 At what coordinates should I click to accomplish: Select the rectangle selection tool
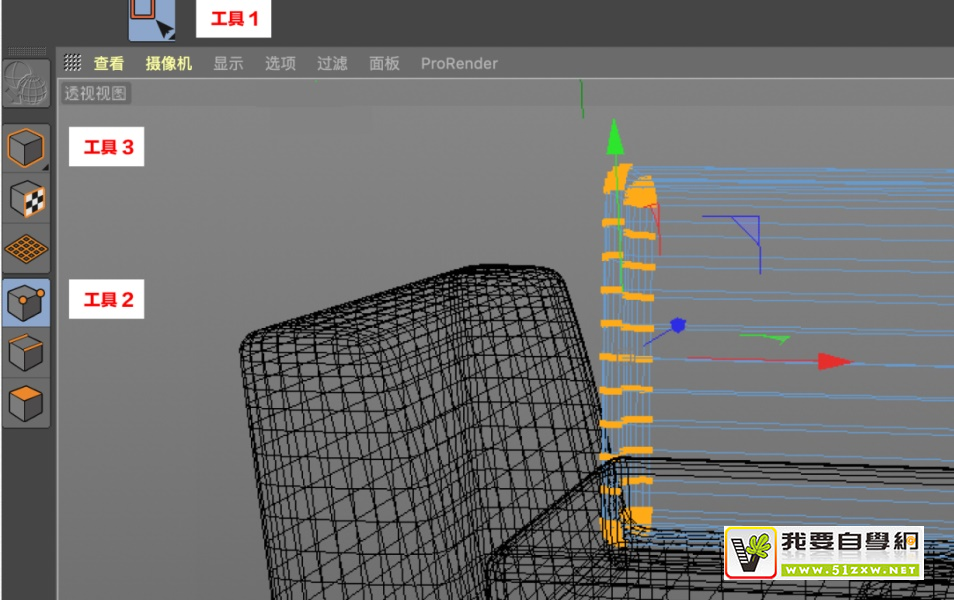(151, 19)
